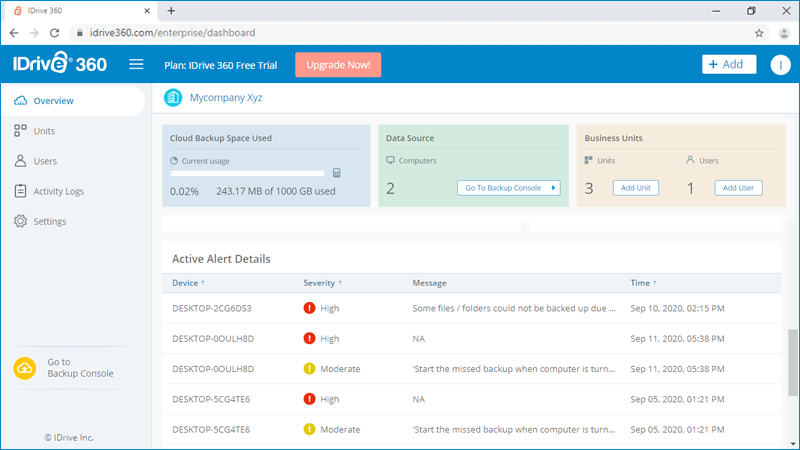Open the browser profile icon

(x=784, y=33)
